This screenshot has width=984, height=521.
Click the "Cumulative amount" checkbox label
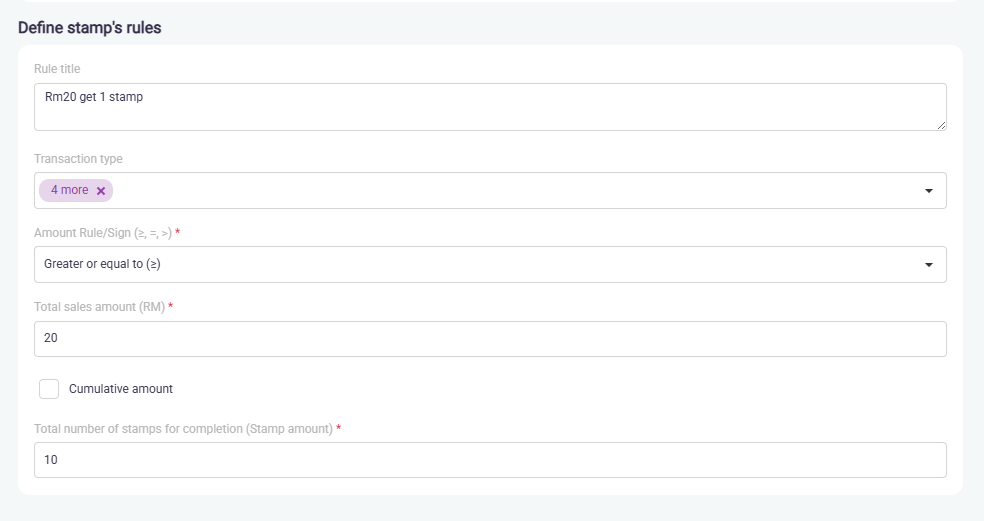(121, 389)
